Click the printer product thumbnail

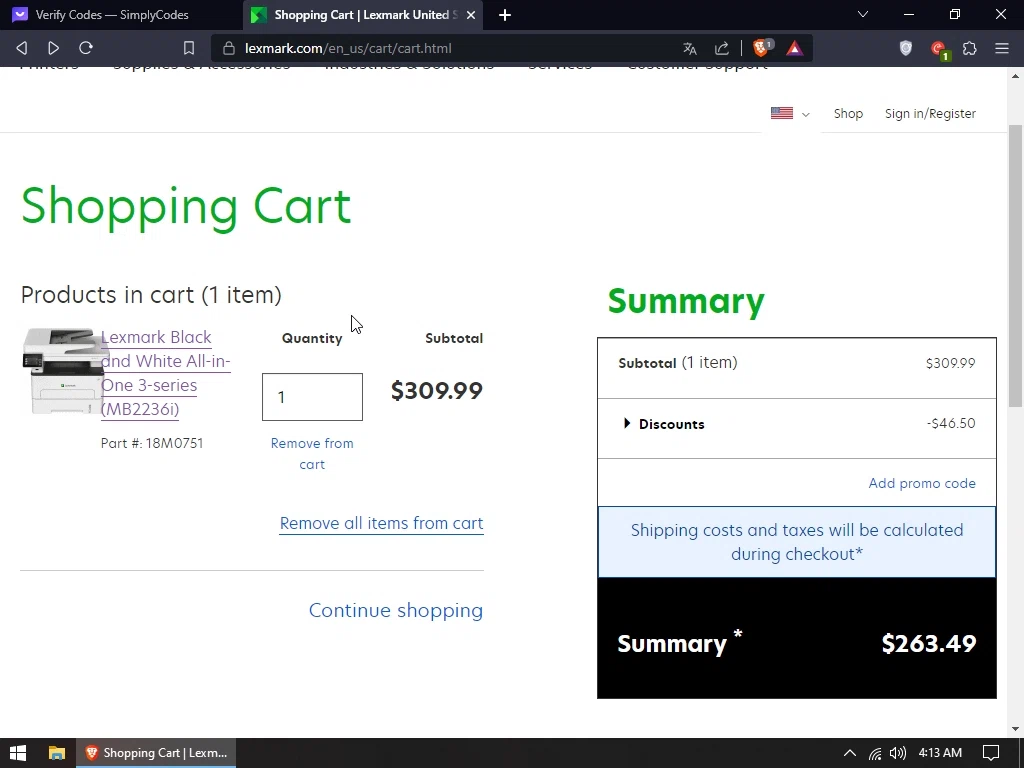(x=62, y=371)
